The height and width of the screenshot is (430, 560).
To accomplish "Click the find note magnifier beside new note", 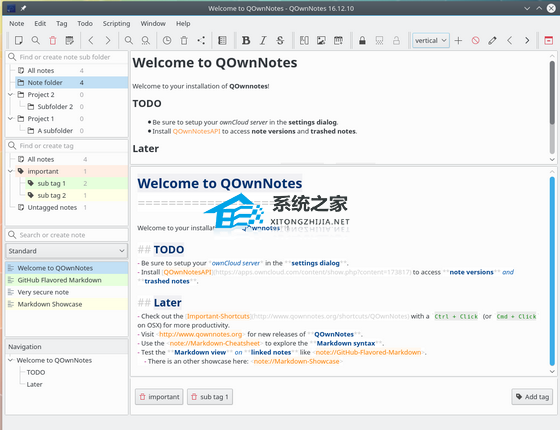I will (35, 40).
